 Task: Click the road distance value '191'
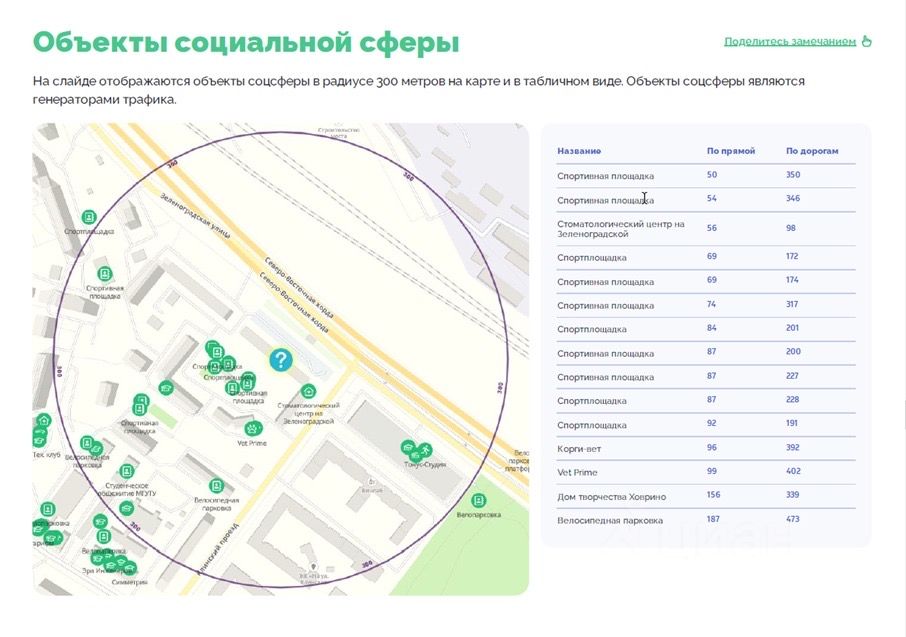792,423
